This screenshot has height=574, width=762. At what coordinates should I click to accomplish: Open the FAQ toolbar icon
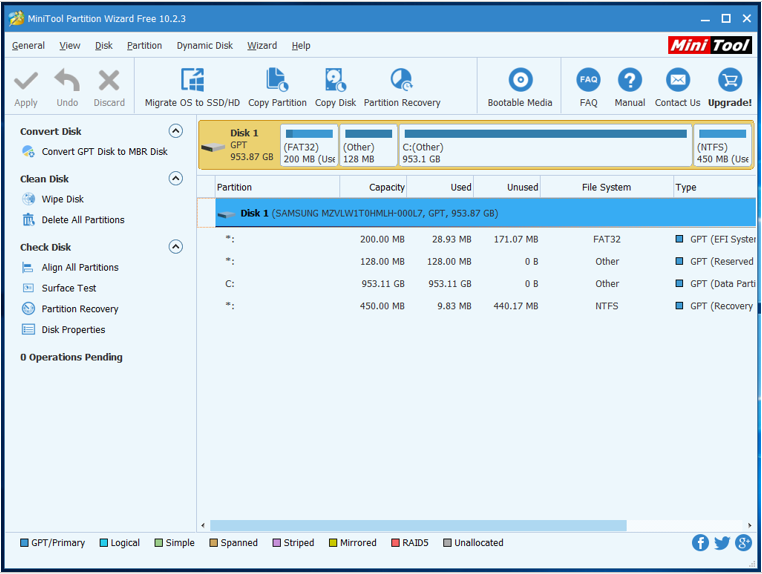[588, 80]
